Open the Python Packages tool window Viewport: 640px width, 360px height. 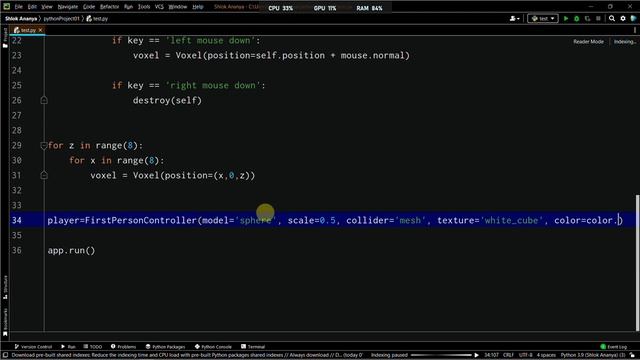(x=165, y=347)
